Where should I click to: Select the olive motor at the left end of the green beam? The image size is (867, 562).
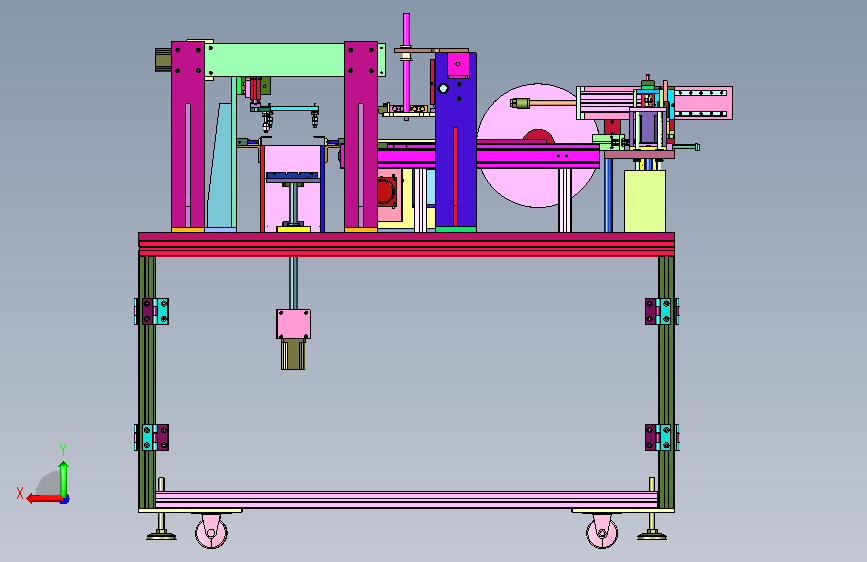coord(163,60)
